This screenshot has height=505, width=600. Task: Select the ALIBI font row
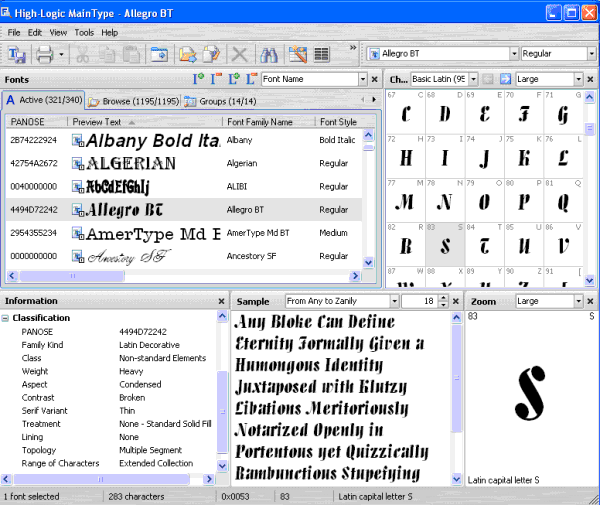pos(184,187)
